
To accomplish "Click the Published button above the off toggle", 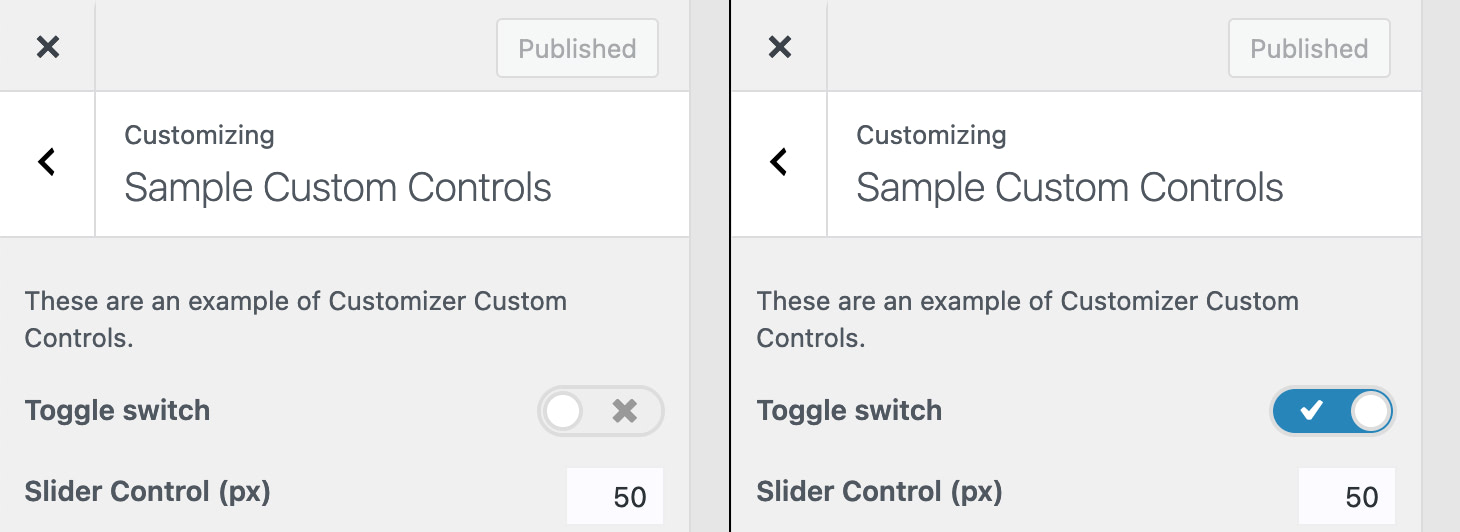I will (578, 48).
